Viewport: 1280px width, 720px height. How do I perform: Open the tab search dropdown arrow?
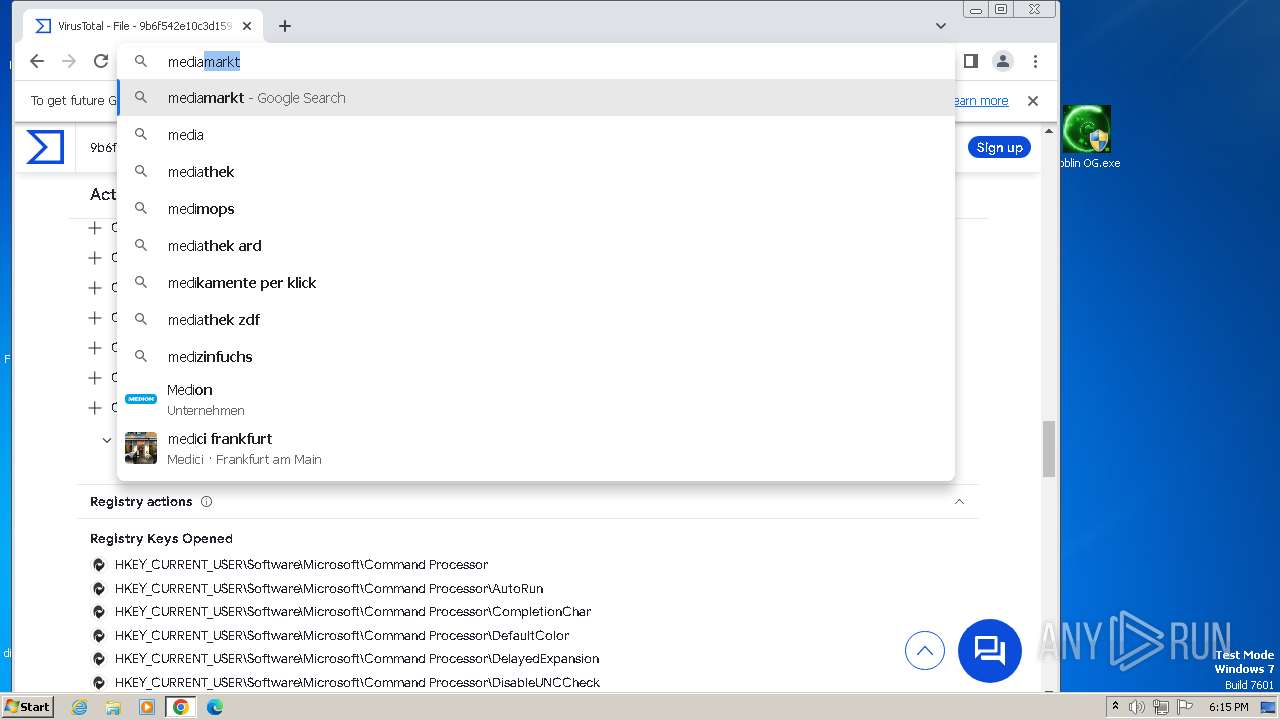[x=941, y=26]
